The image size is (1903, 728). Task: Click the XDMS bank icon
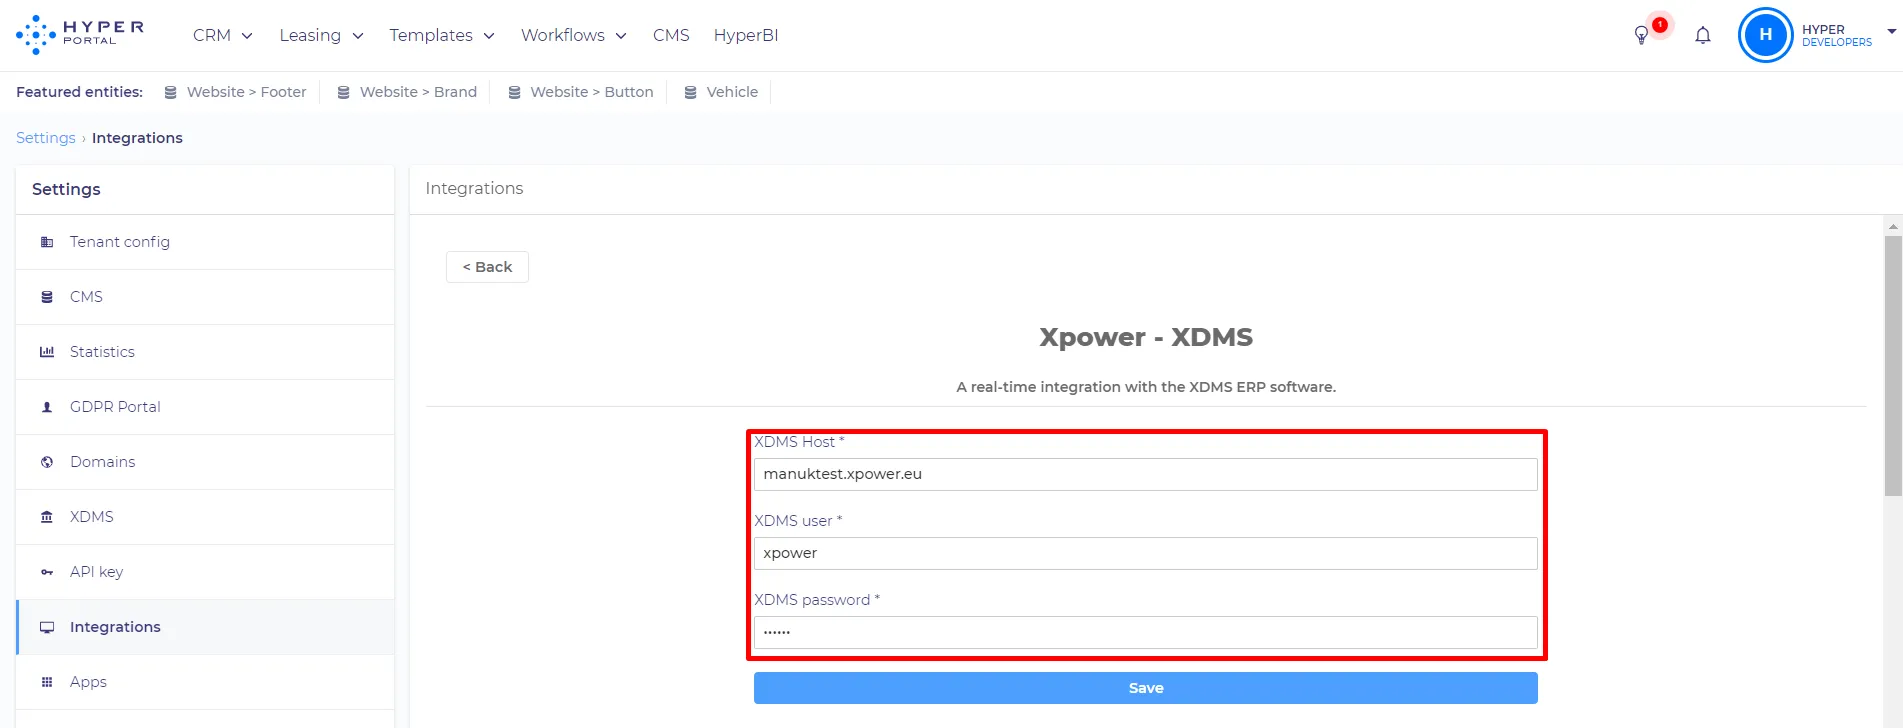[x=47, y=517]
